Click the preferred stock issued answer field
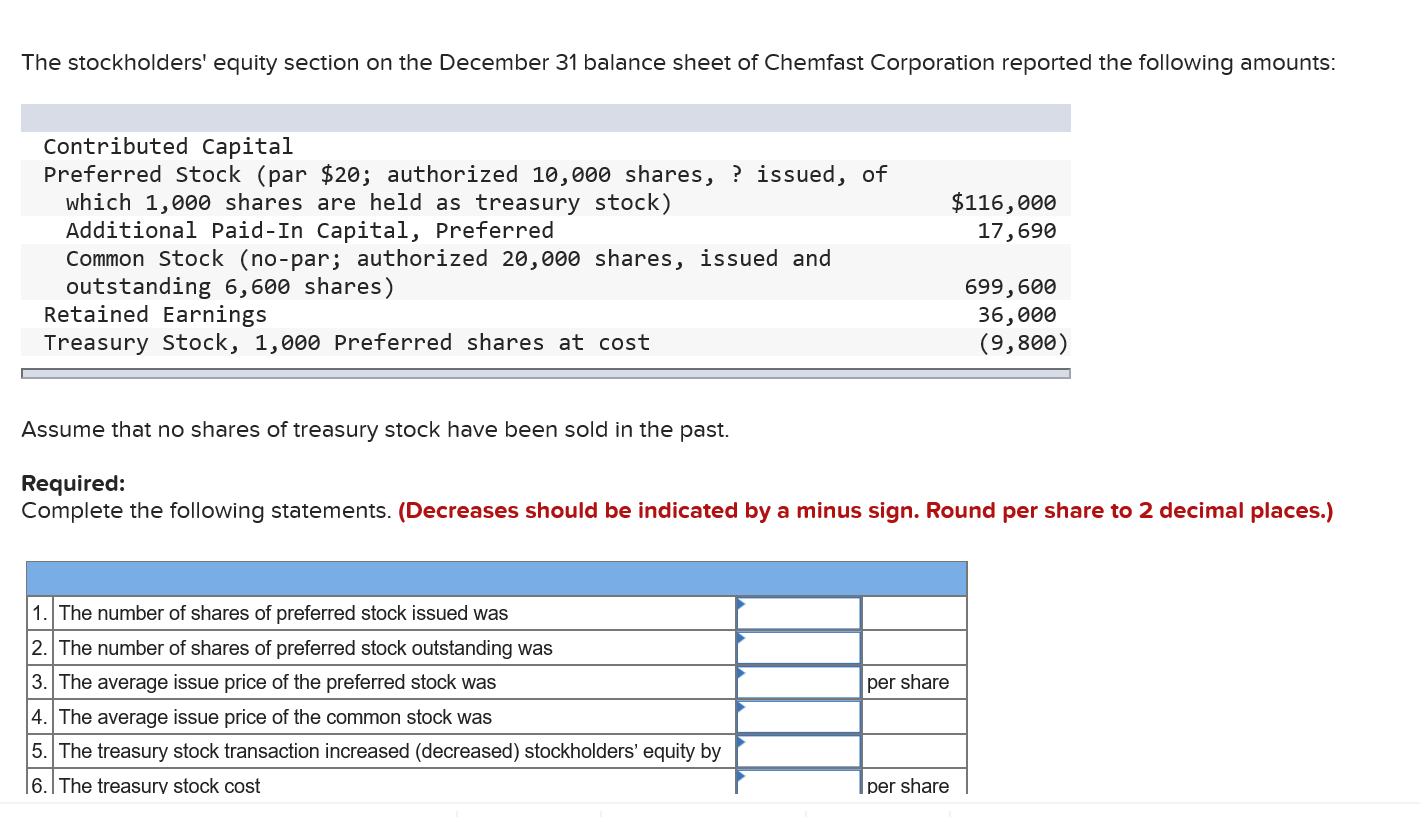1420x817 pixels. point(799,613)
